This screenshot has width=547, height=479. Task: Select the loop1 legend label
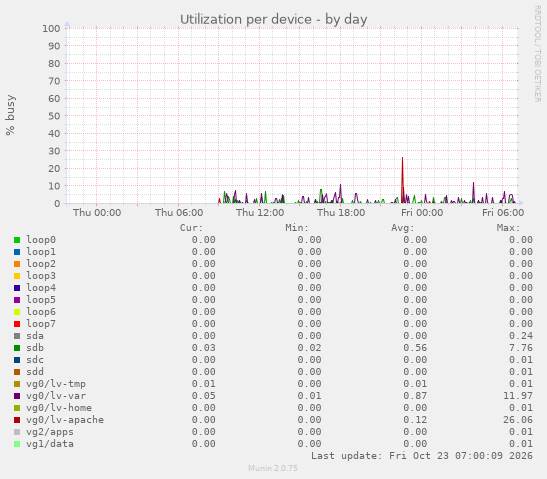(41, 252)
